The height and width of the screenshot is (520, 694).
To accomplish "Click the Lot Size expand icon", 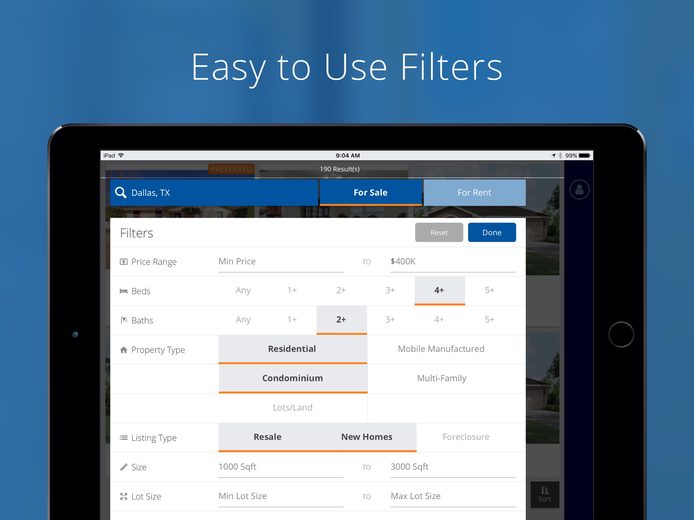I will [x=124, y=497].
